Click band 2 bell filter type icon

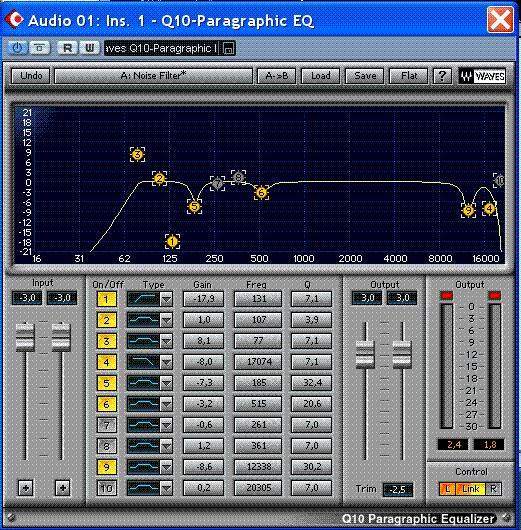[x=143, y=320]
